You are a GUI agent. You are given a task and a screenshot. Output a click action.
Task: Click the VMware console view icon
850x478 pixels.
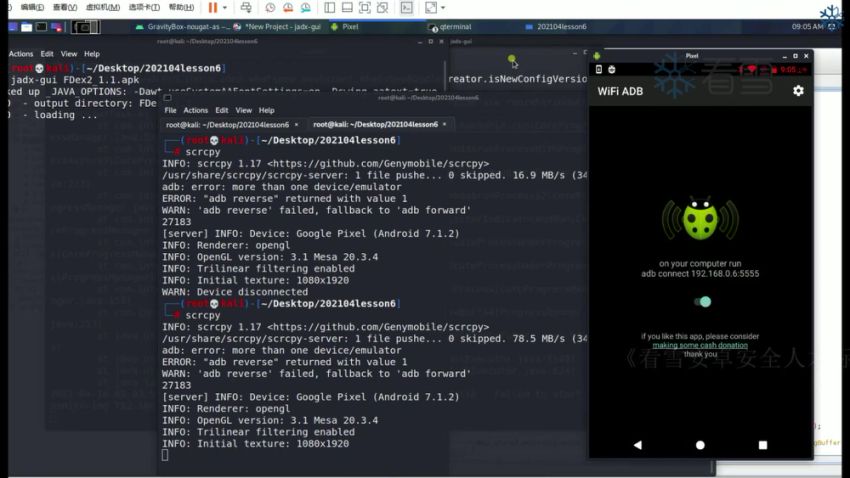(x=407, y=7)
